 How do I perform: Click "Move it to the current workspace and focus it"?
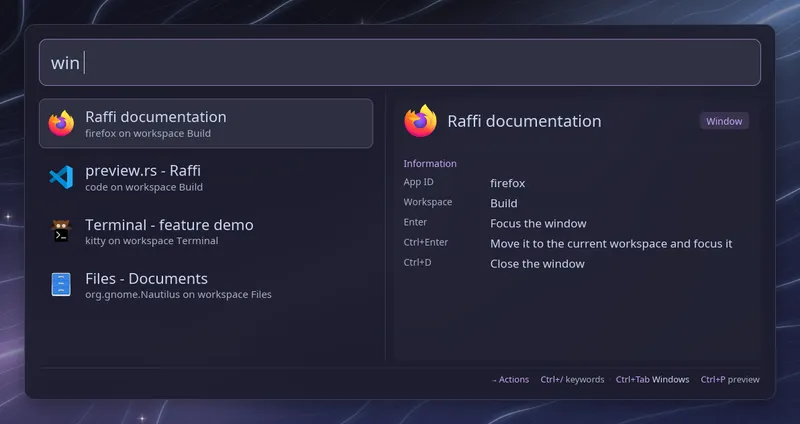pos(611,244)
